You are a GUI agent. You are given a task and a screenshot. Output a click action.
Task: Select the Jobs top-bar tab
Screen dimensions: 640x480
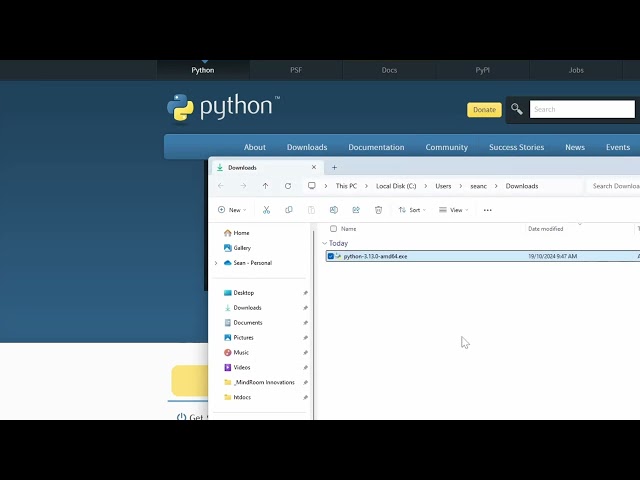pos(576,70)
